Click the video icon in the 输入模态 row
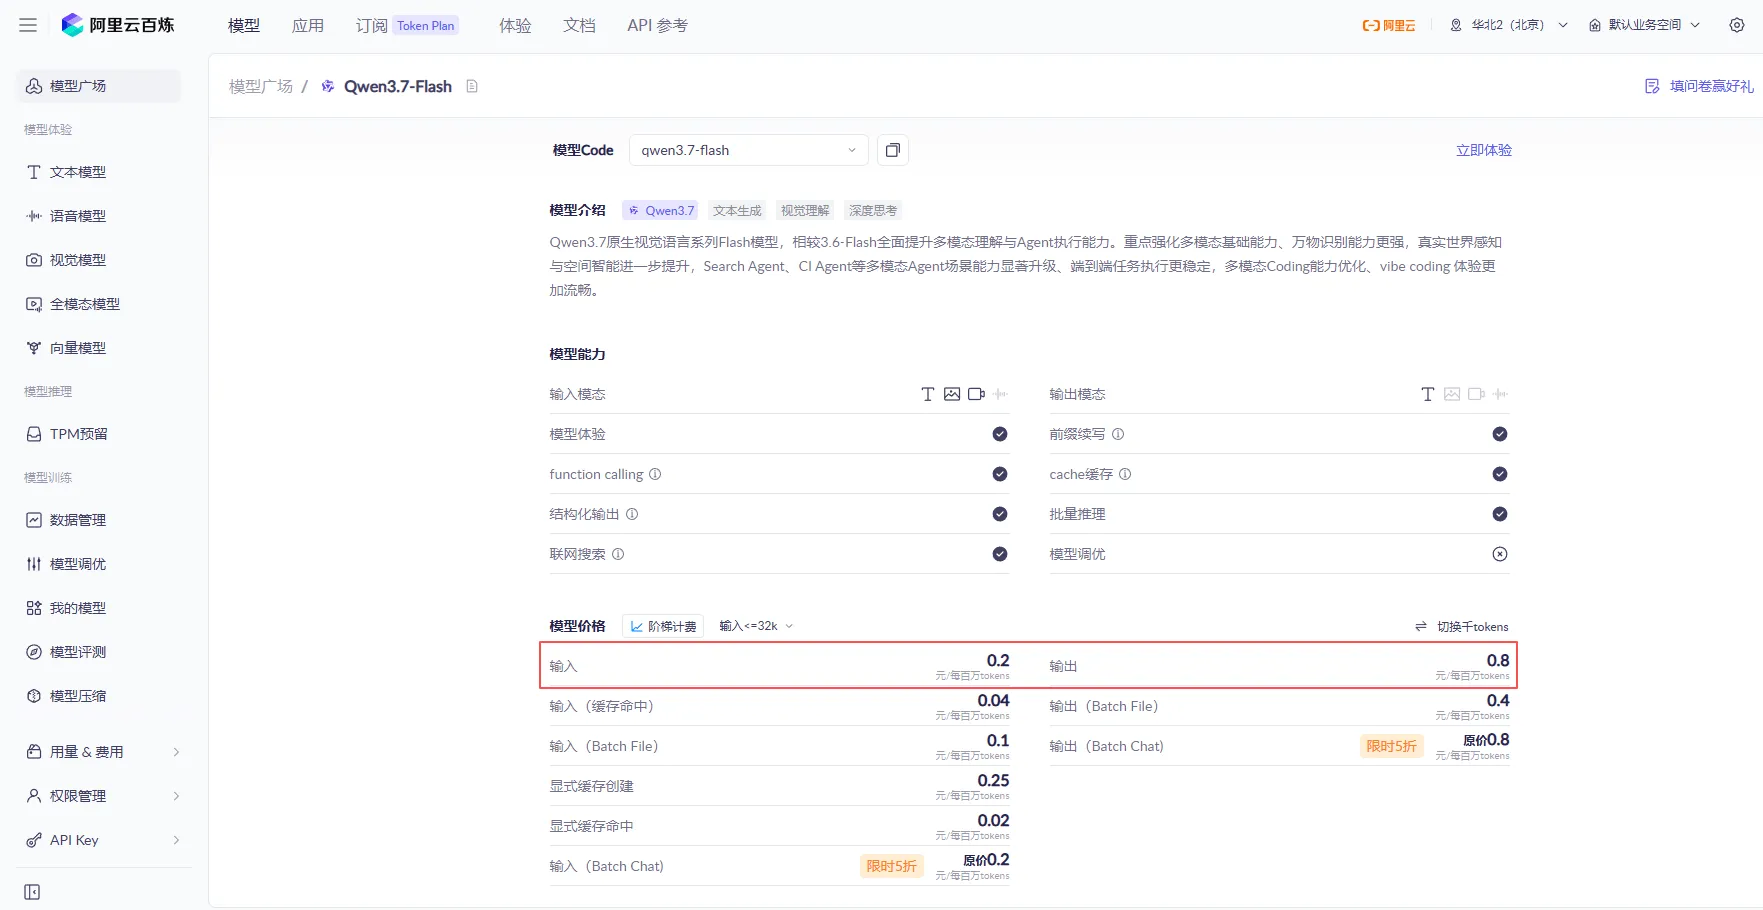The height and width of the screenshot is (910, 1763). coord(977,394)
